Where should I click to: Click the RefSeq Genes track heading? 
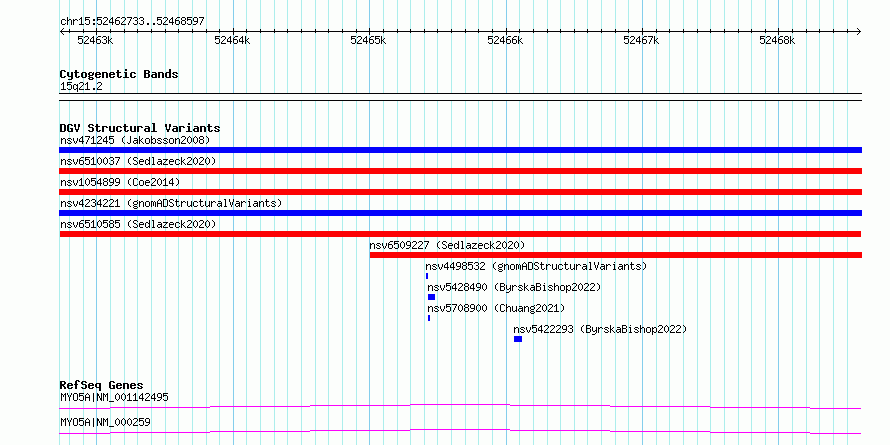(101, 385)
